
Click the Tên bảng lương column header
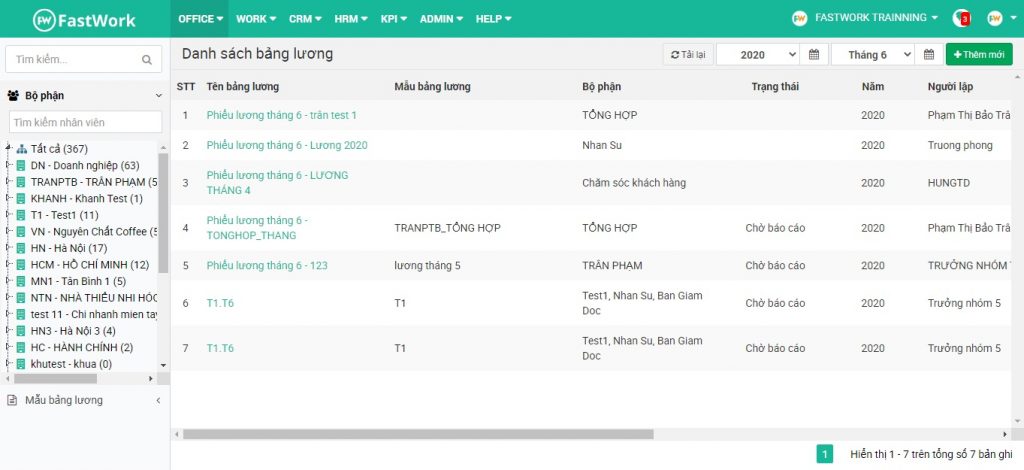coord(242,86)
